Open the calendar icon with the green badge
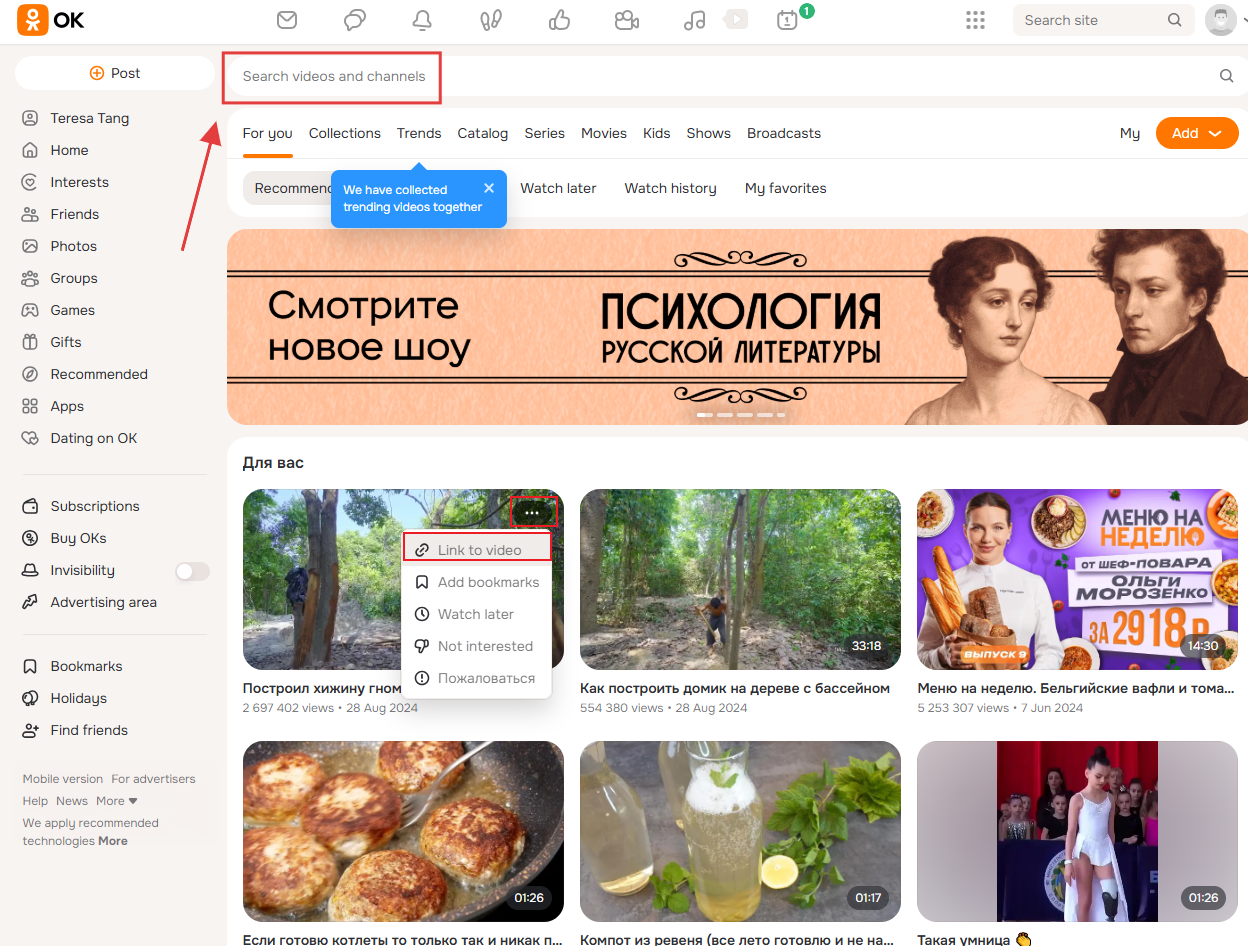The image size is (1248, 946). pos(787,20)
